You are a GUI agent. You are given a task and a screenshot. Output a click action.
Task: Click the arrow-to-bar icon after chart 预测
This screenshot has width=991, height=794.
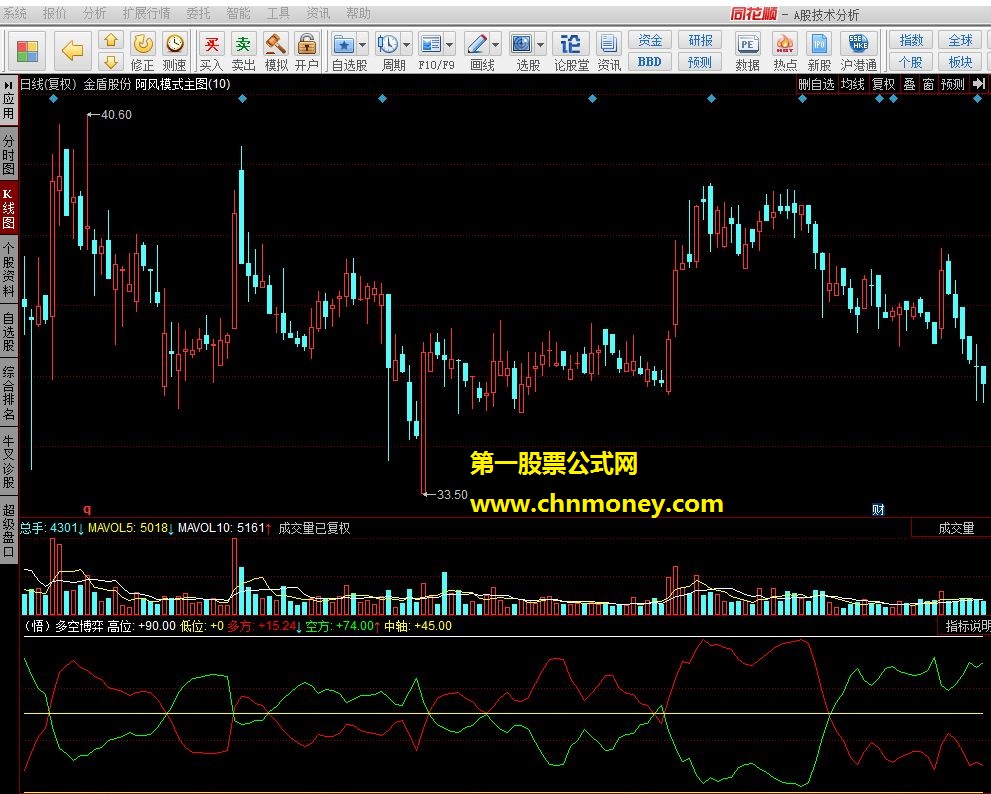[979, 84]
